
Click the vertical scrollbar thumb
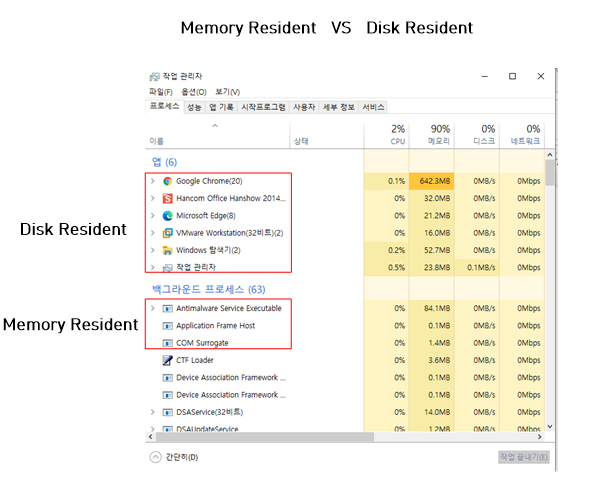point(550,173)
